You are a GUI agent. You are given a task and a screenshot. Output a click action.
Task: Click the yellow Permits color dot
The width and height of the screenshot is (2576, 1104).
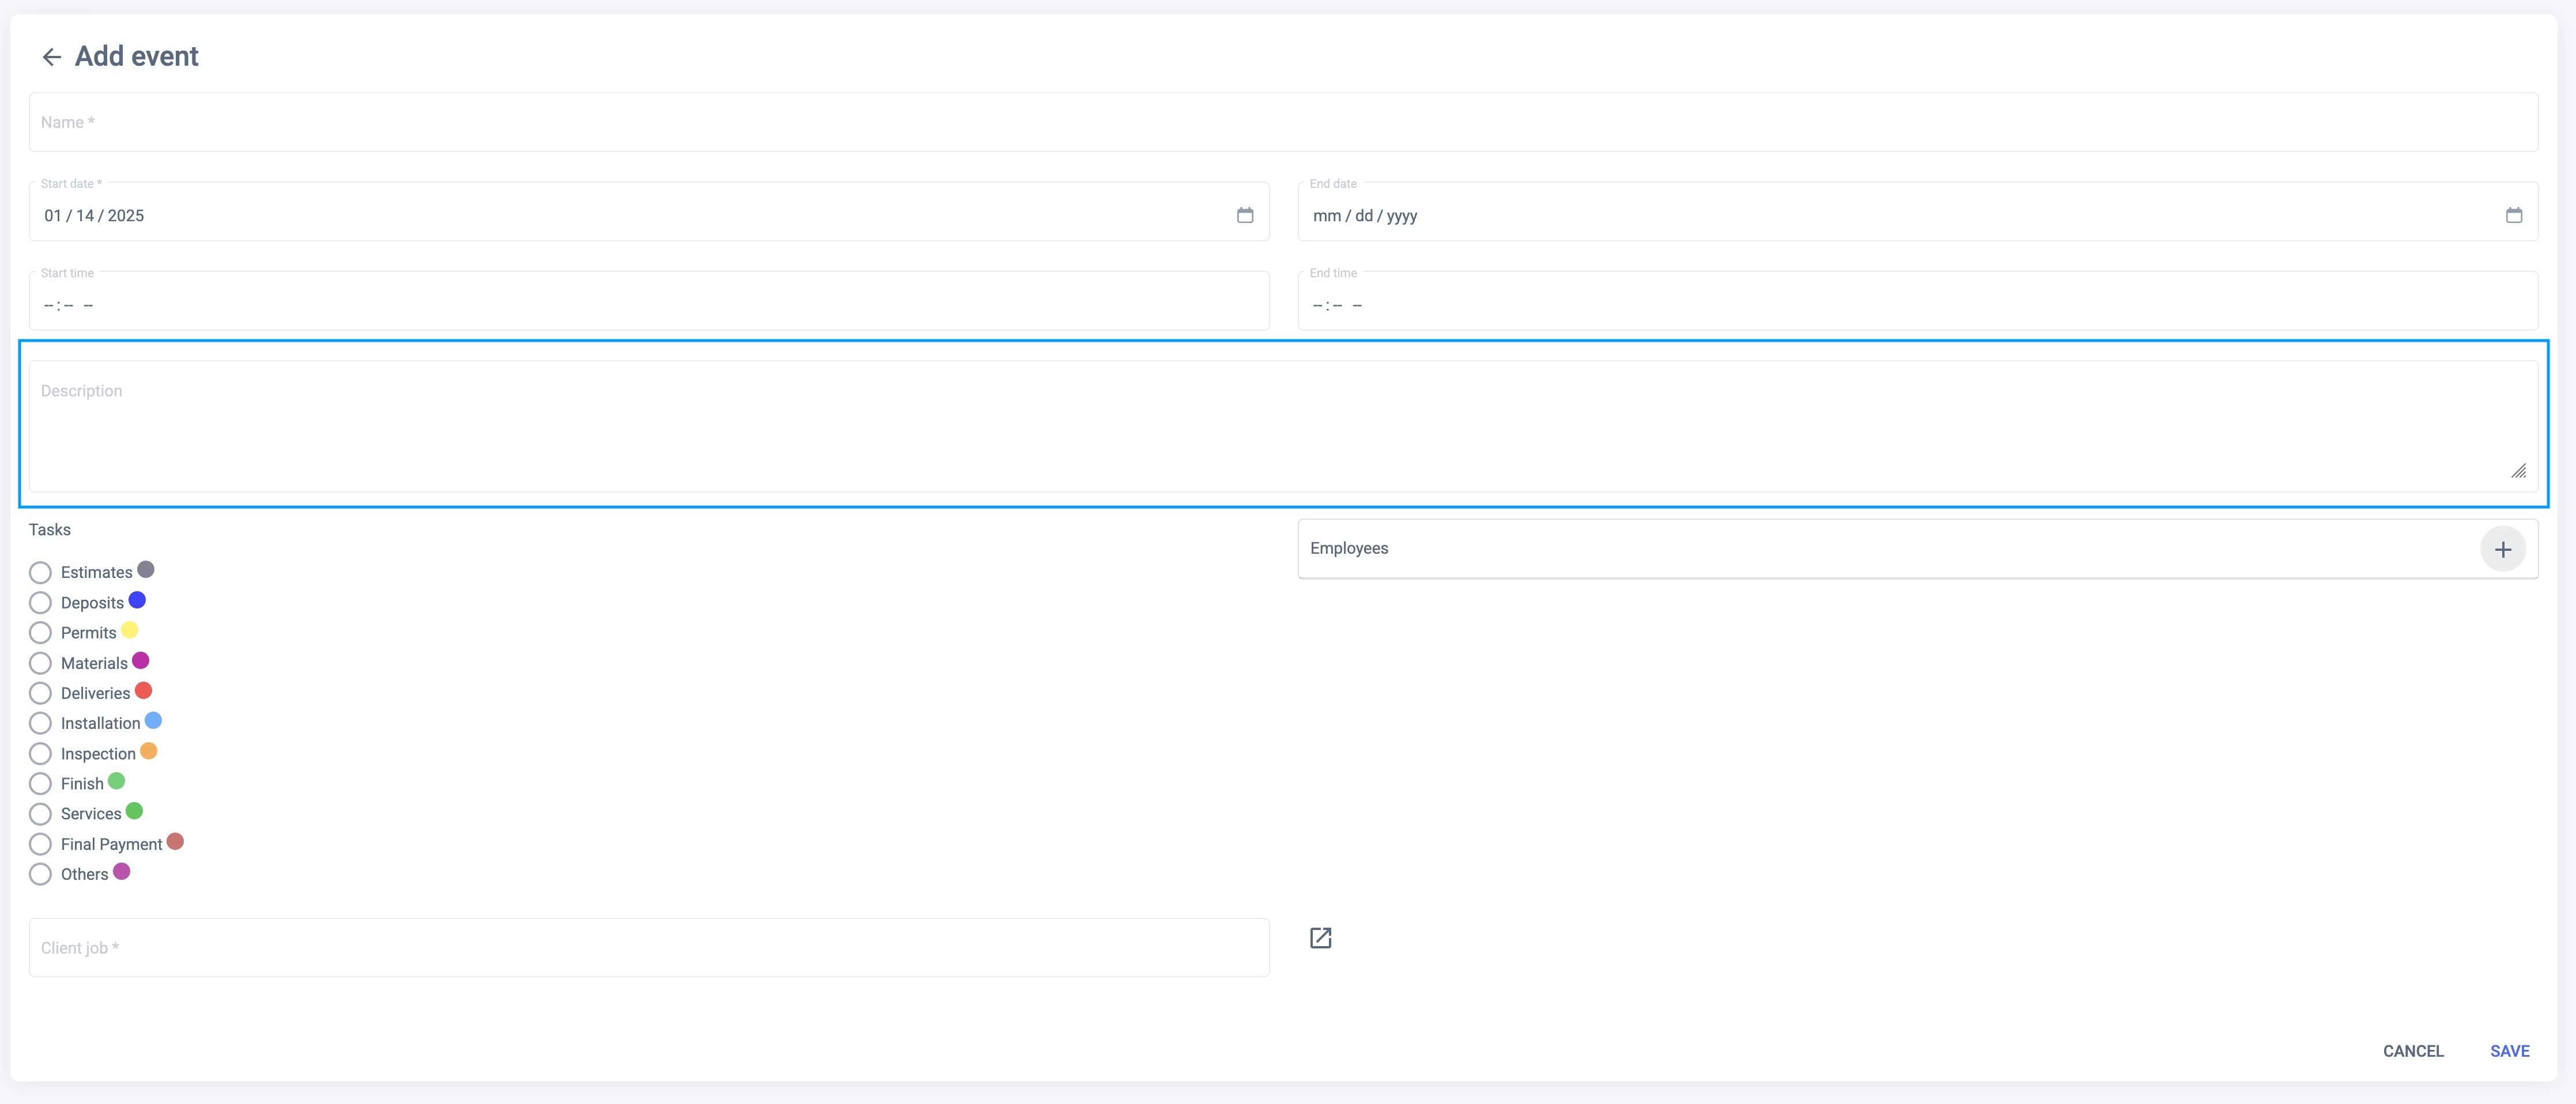pyautogui.click(x=130, y=630)
